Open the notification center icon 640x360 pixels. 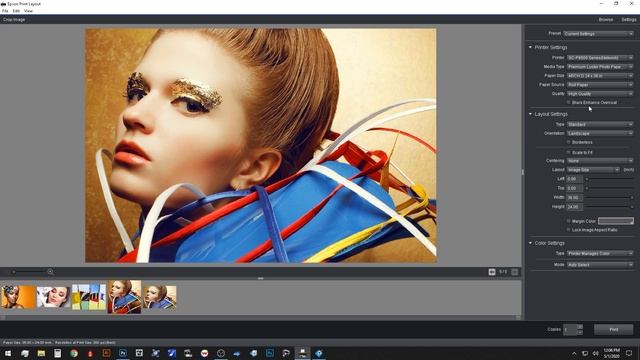[x=629, y=353]
